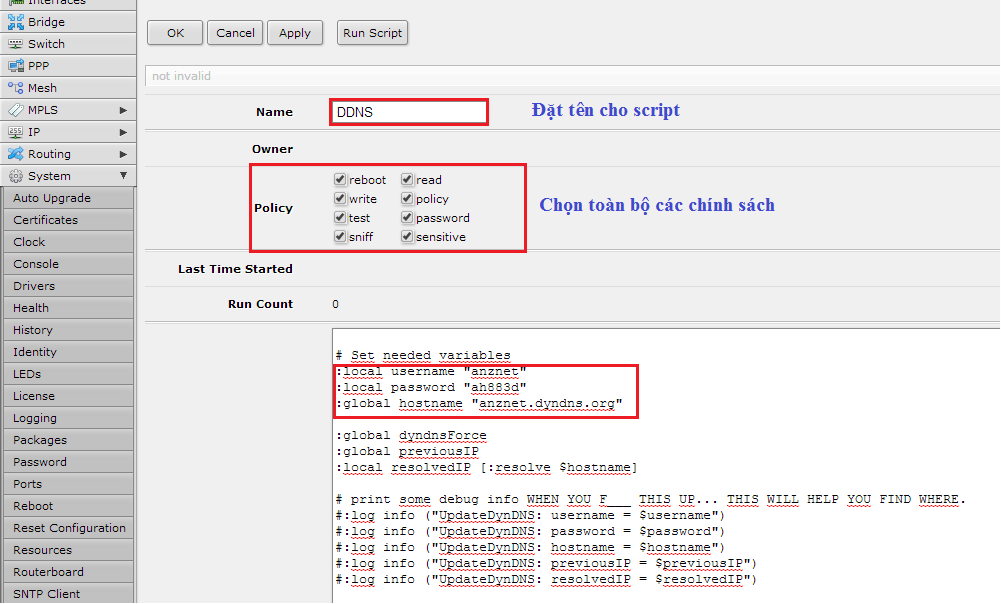1001x604 pixels.
Task: Expand the Routing submenu arrow
Action: click(123, 154)
